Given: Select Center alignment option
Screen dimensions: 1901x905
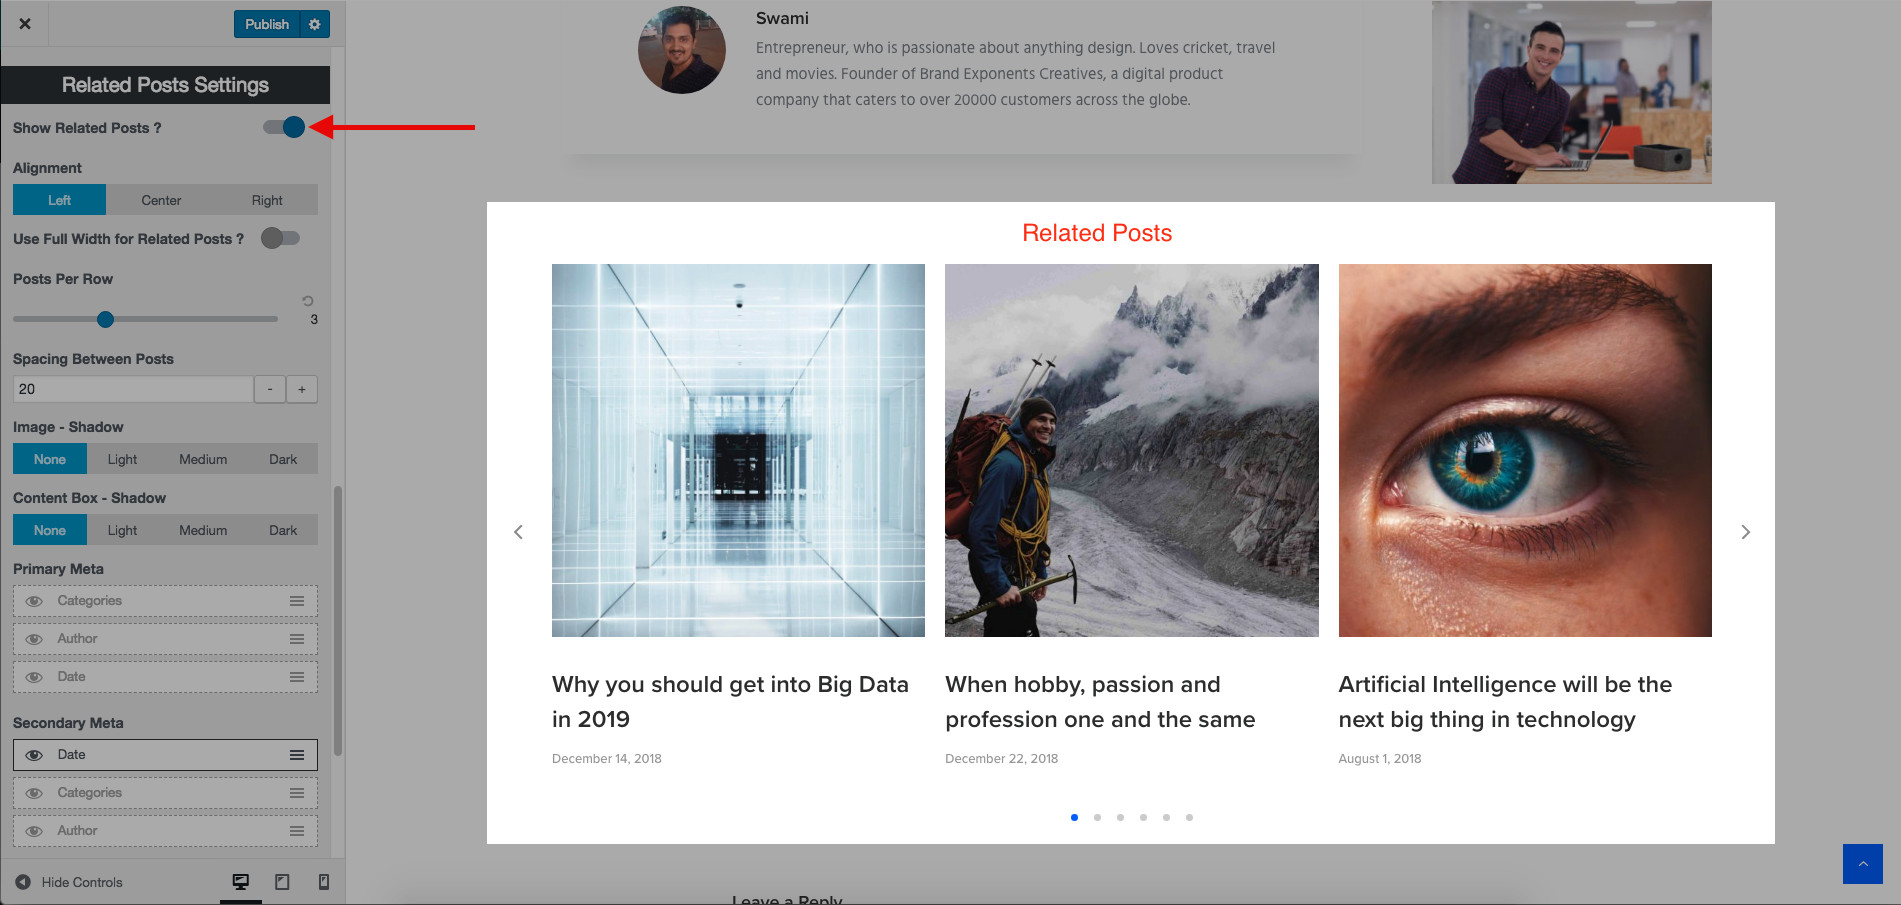Looking at the screenshot, I should pos(161,200).
